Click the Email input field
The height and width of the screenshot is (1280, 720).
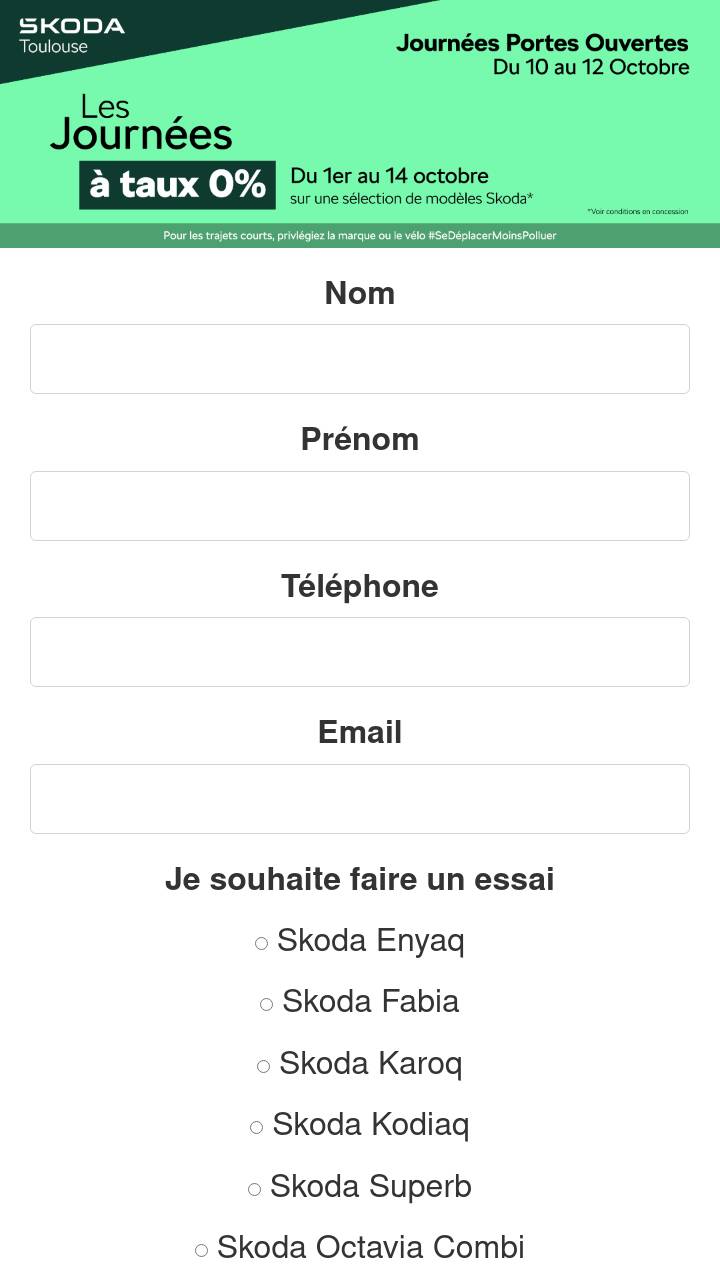[360, 799]
